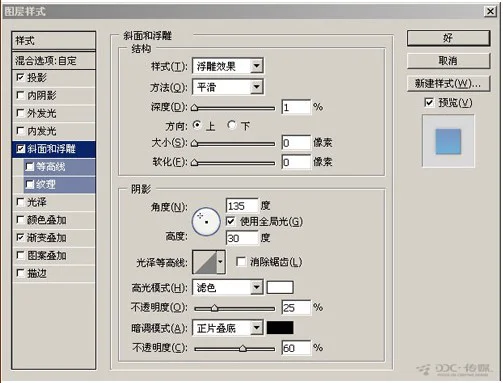Toggle the 消除锯齿 checkbox
Image resolution: width=503 pixels, height=383 pixels.
[240, 262]
